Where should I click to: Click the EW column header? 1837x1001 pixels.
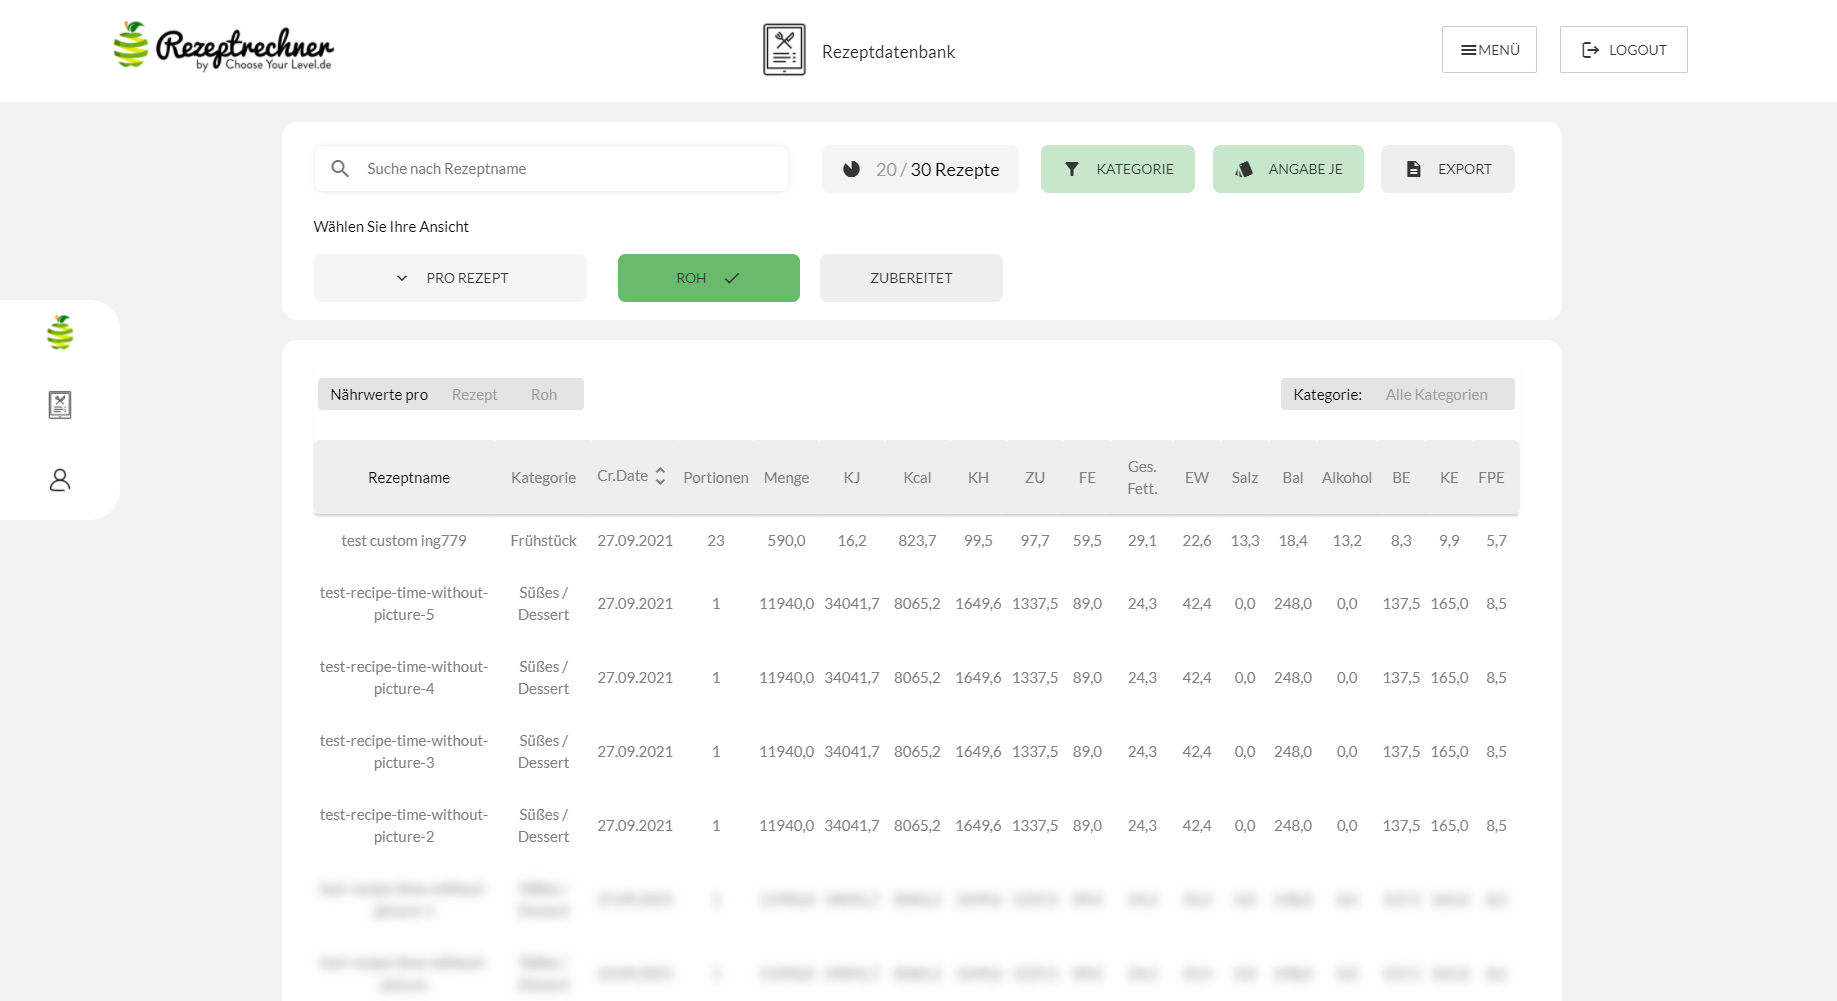(1197, 478)
